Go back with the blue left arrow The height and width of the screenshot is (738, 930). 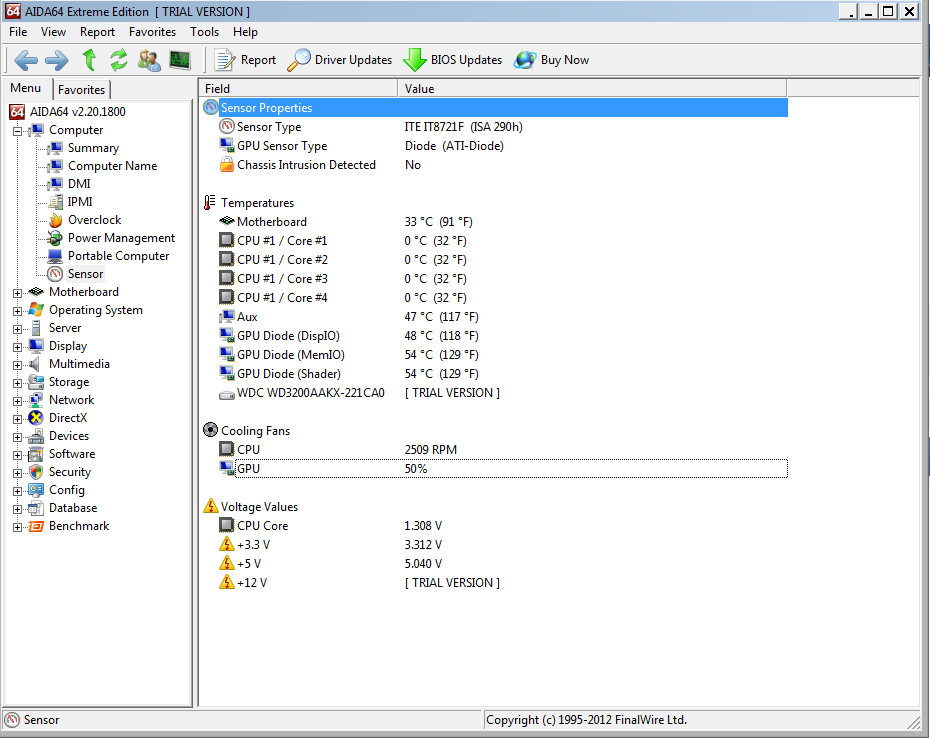pos(26,60)
